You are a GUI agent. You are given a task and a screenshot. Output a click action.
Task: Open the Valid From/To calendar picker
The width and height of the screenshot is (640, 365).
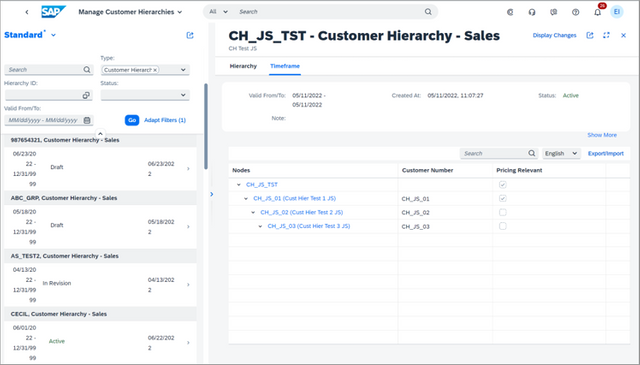coord(87,120)
